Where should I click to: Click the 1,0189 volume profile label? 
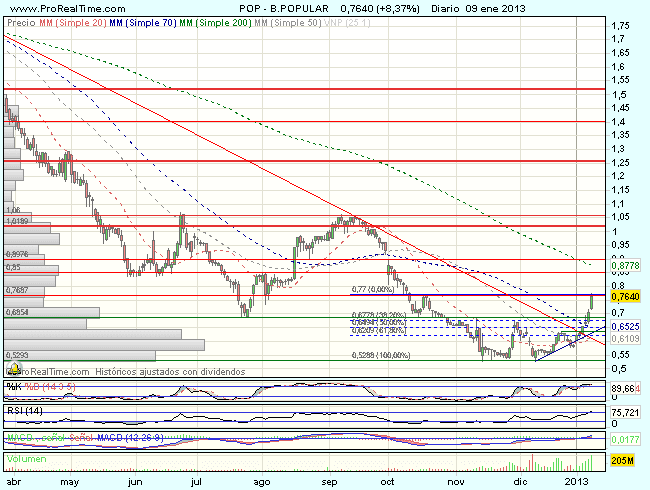tap(17, 221)
